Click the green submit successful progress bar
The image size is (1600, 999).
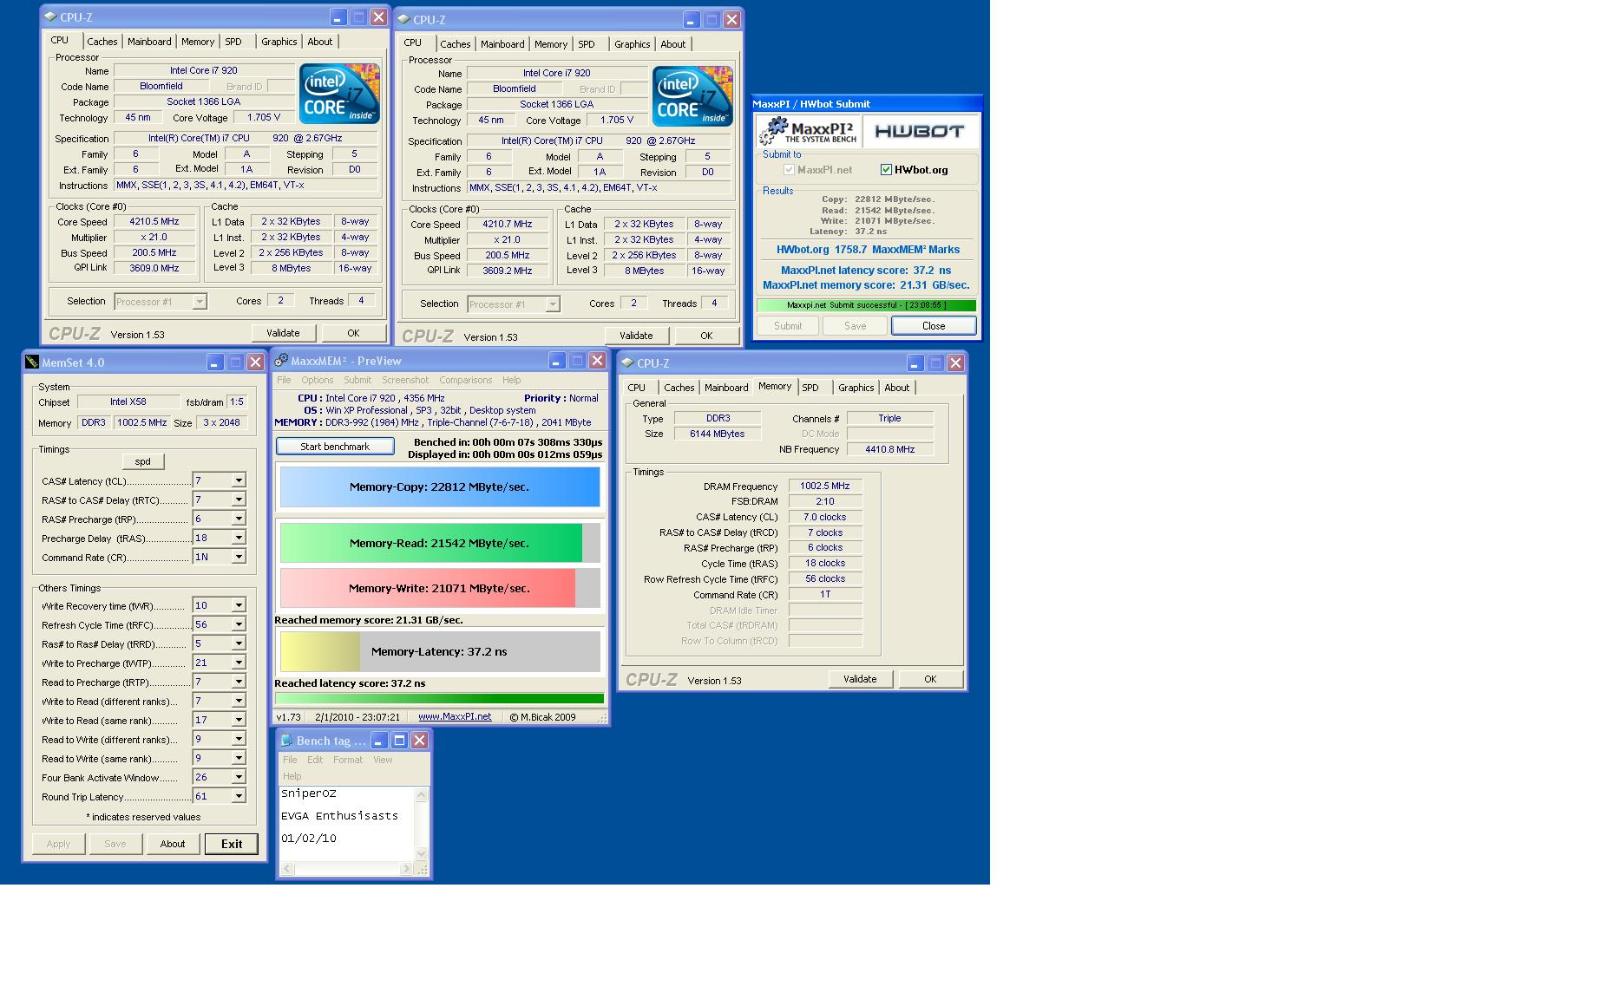[866, 305]
